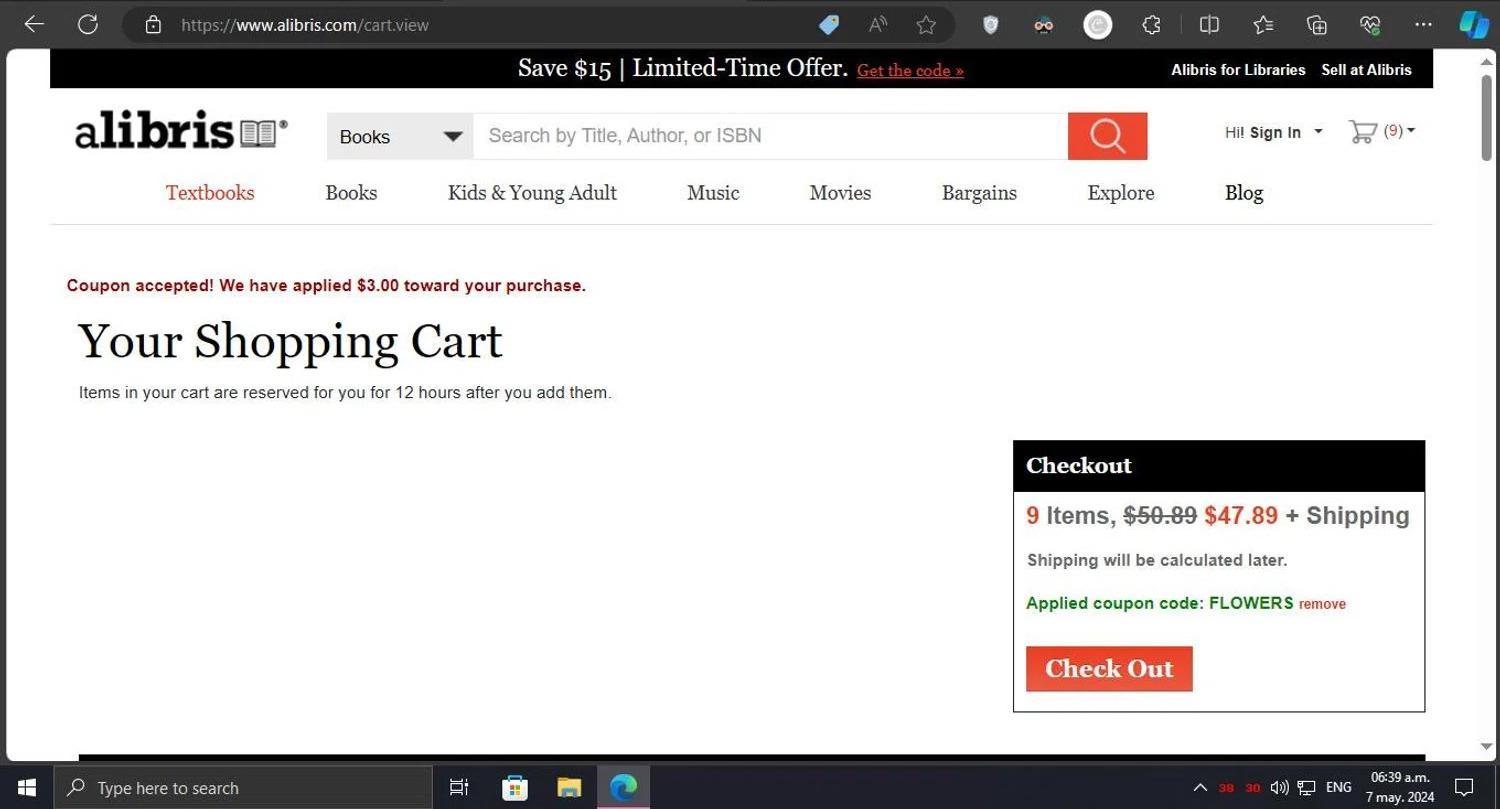
Task: Open the Music menu
Action: (713, 193)
